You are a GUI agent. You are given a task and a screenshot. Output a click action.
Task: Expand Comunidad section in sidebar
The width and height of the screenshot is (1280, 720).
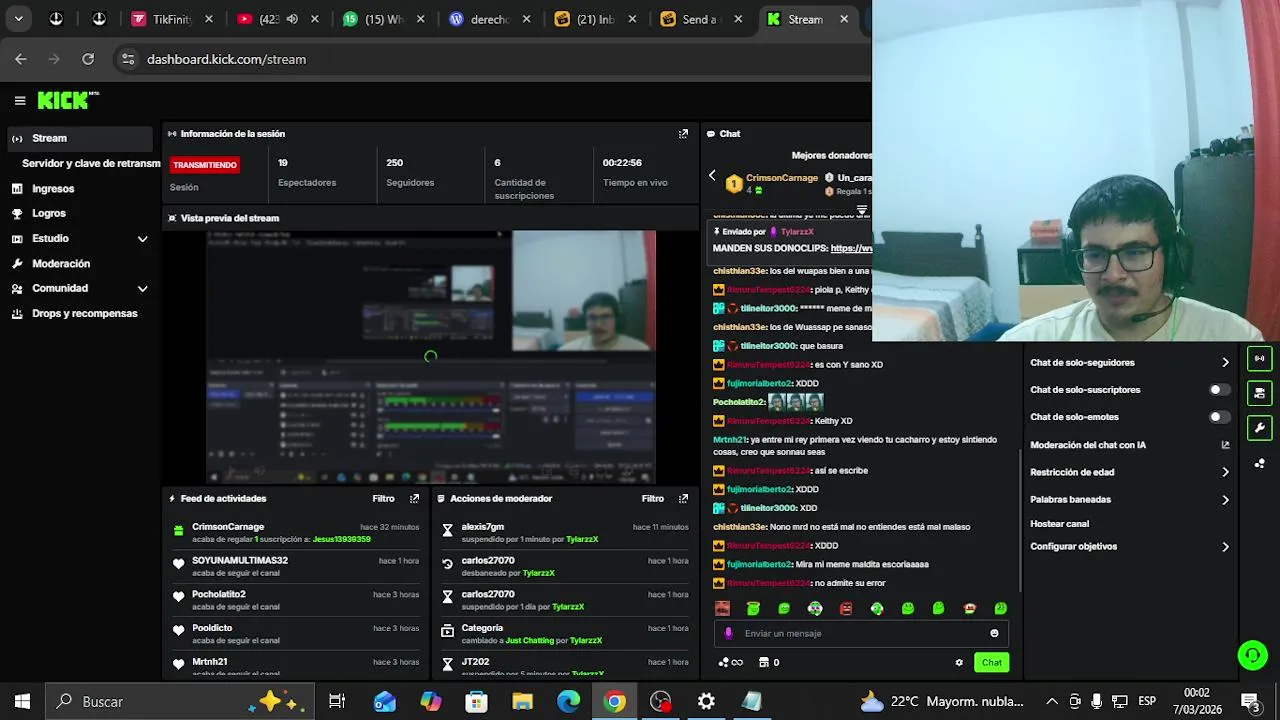click(142, 288)
